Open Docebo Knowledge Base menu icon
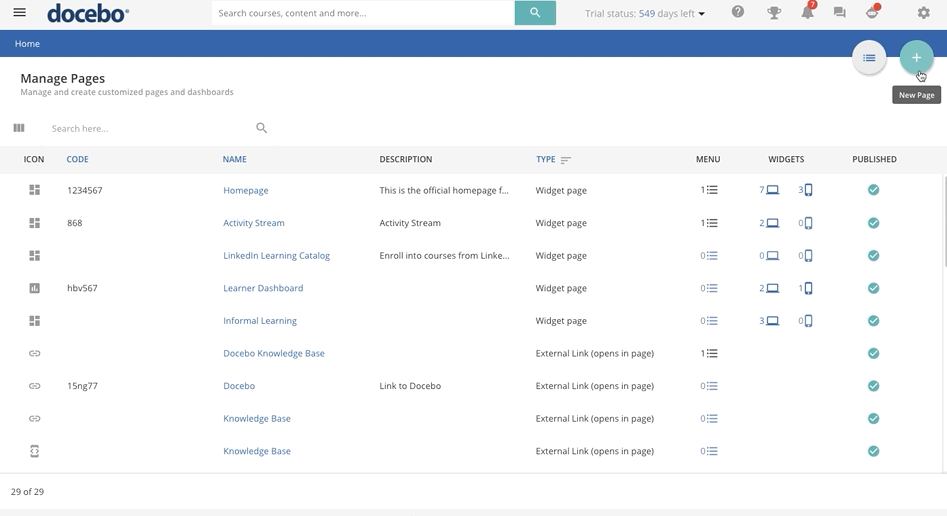The width and height of the screenshot is (947, 516). pos(709,353)
